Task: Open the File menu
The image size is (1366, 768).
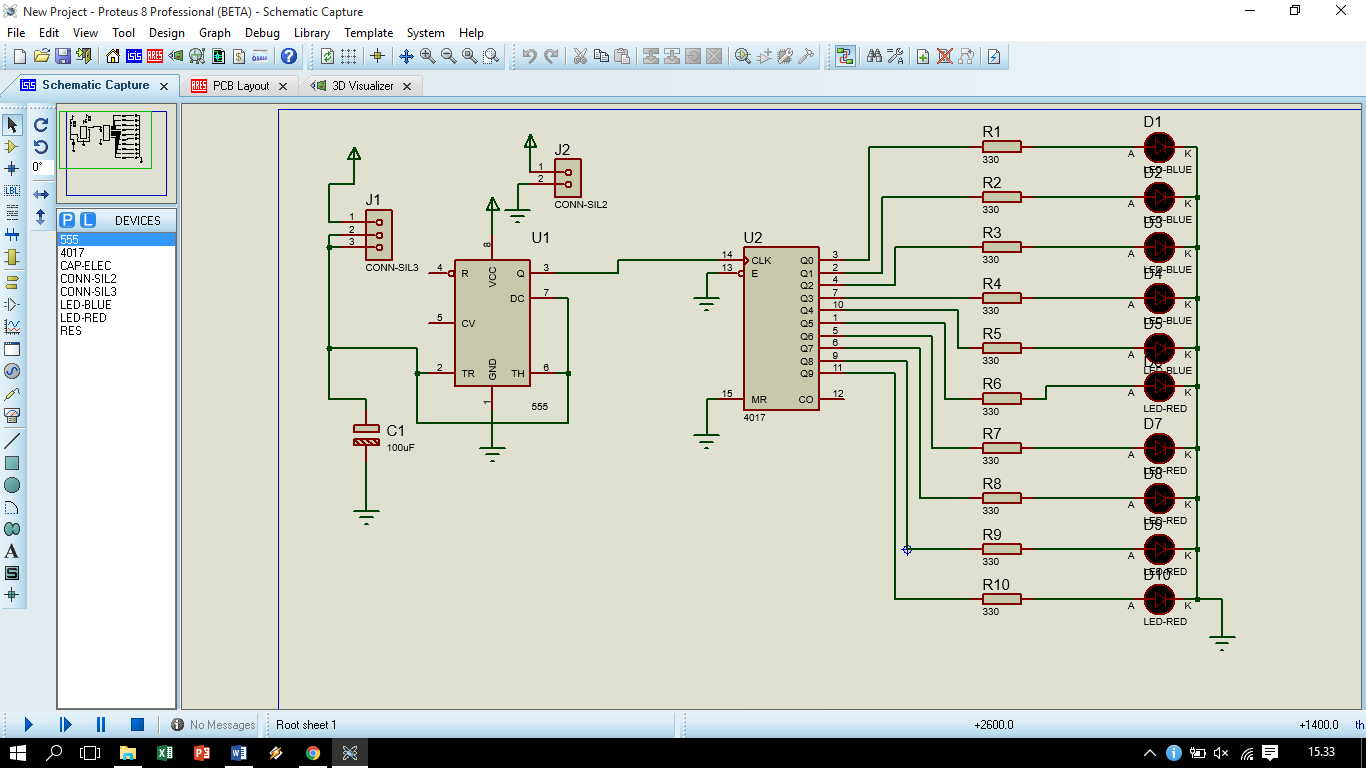Action: pos(16,33)
